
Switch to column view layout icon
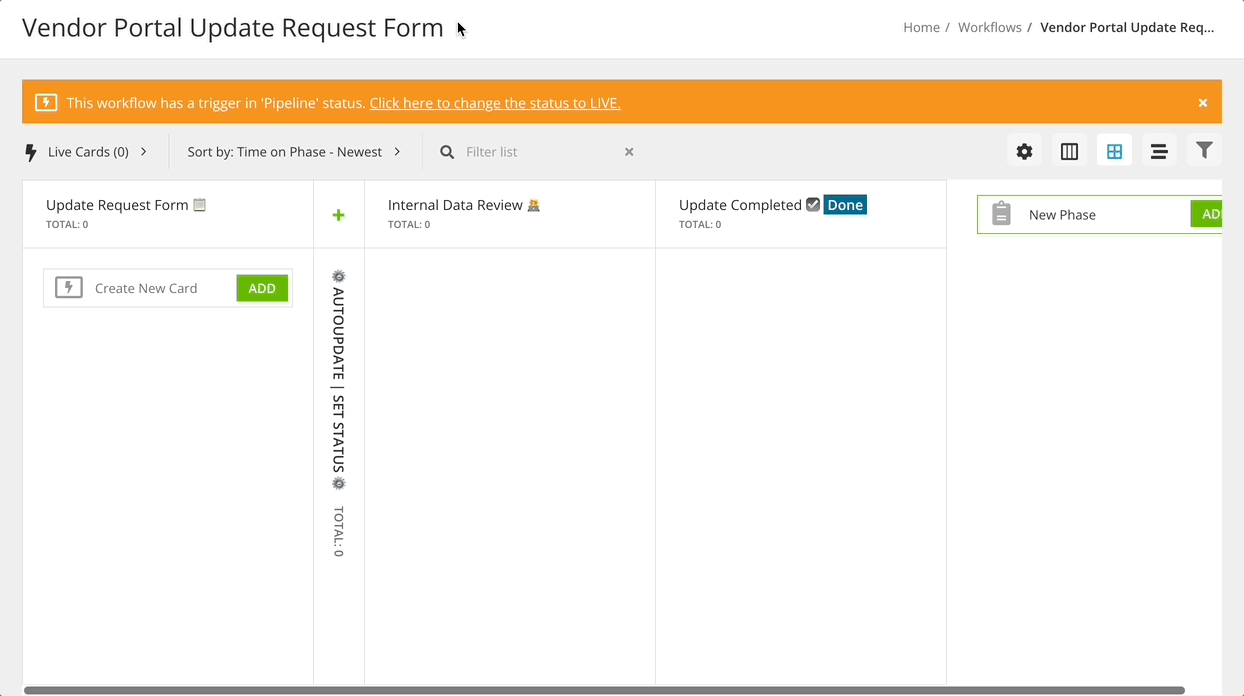click(1069, 150)
